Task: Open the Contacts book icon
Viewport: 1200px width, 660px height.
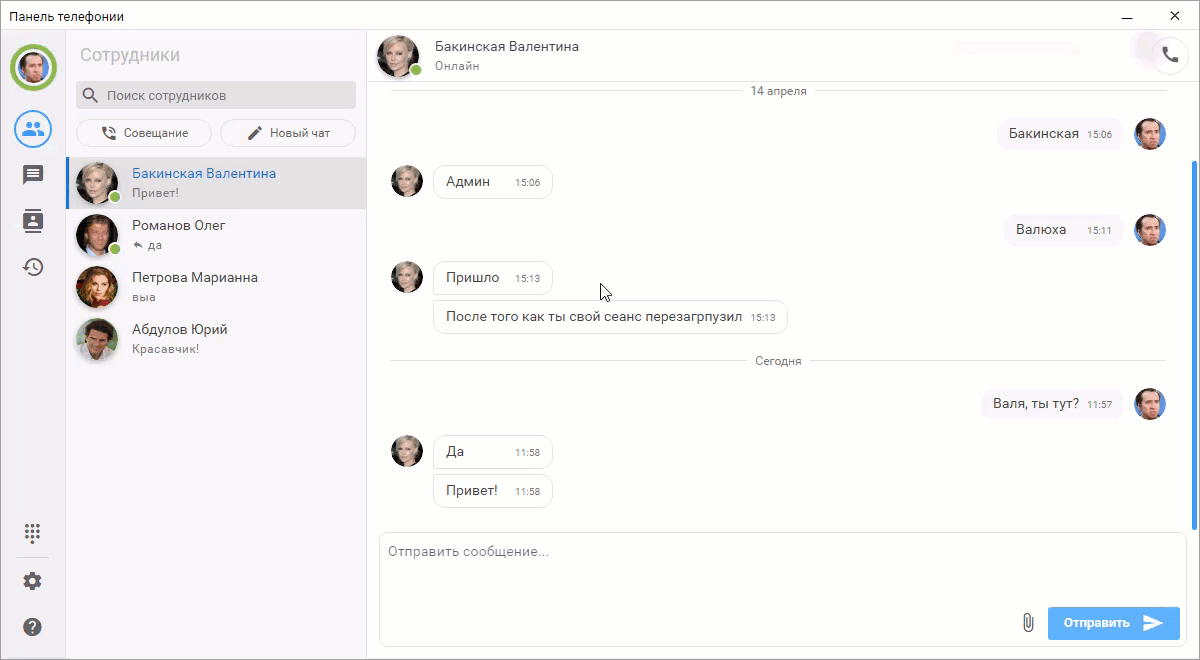Action: (33, 221)
